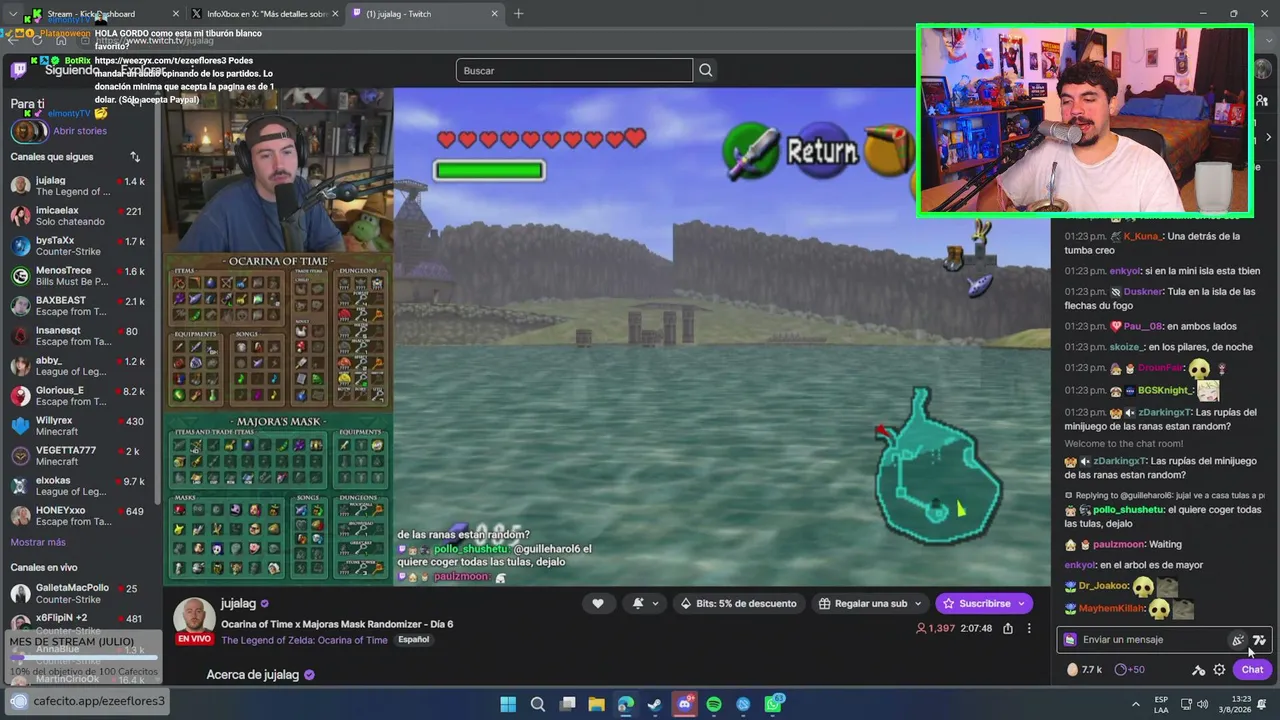Open the three-dot stream options menu
The height and width of the screenshot is (720, 1280).
1029,628
